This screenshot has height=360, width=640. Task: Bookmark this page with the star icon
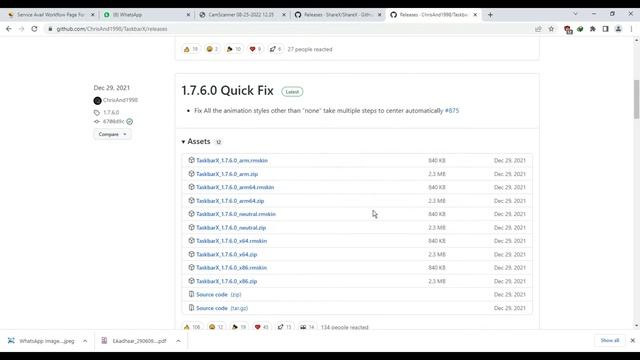click(551, 29)
